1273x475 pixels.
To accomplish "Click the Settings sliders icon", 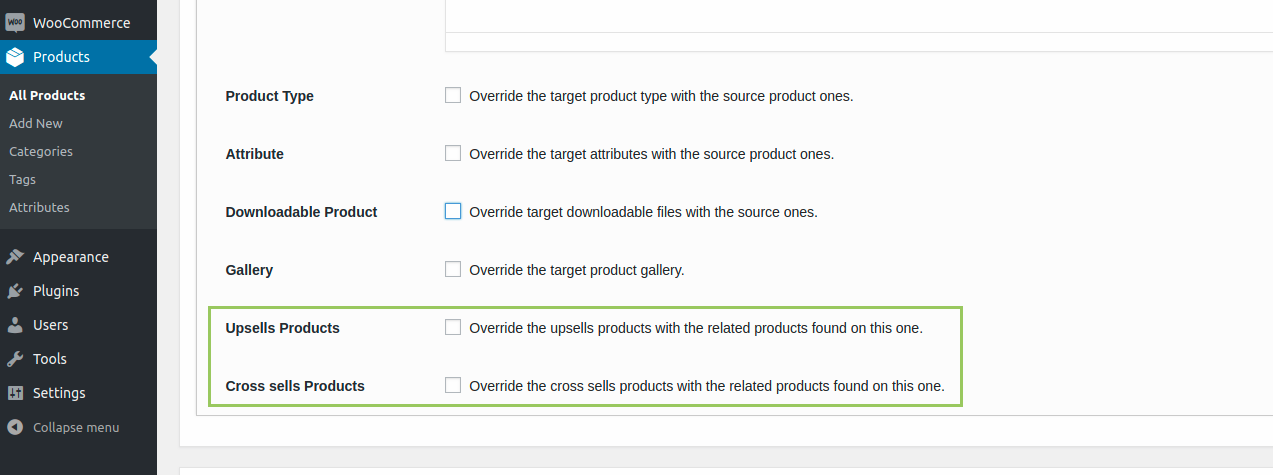I will coord(15,393).
